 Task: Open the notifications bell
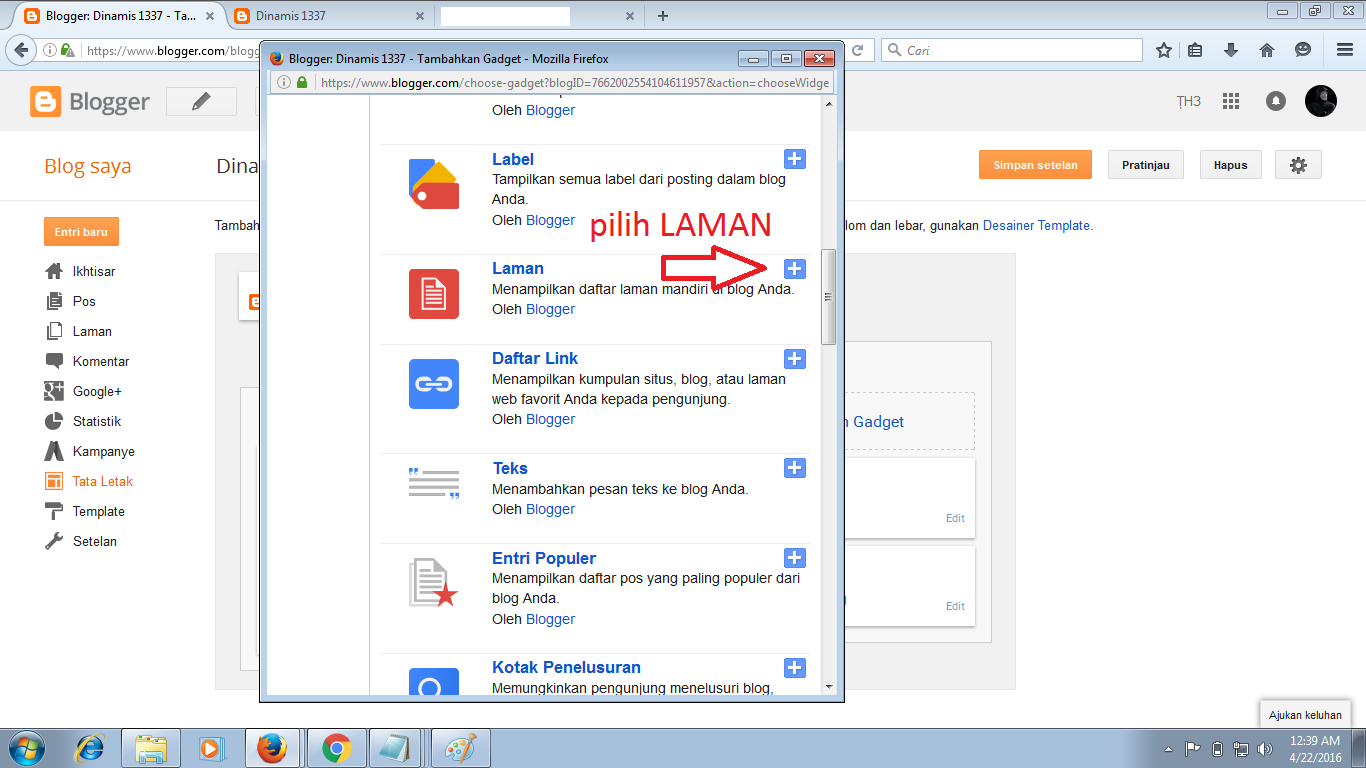point(1275,101)
